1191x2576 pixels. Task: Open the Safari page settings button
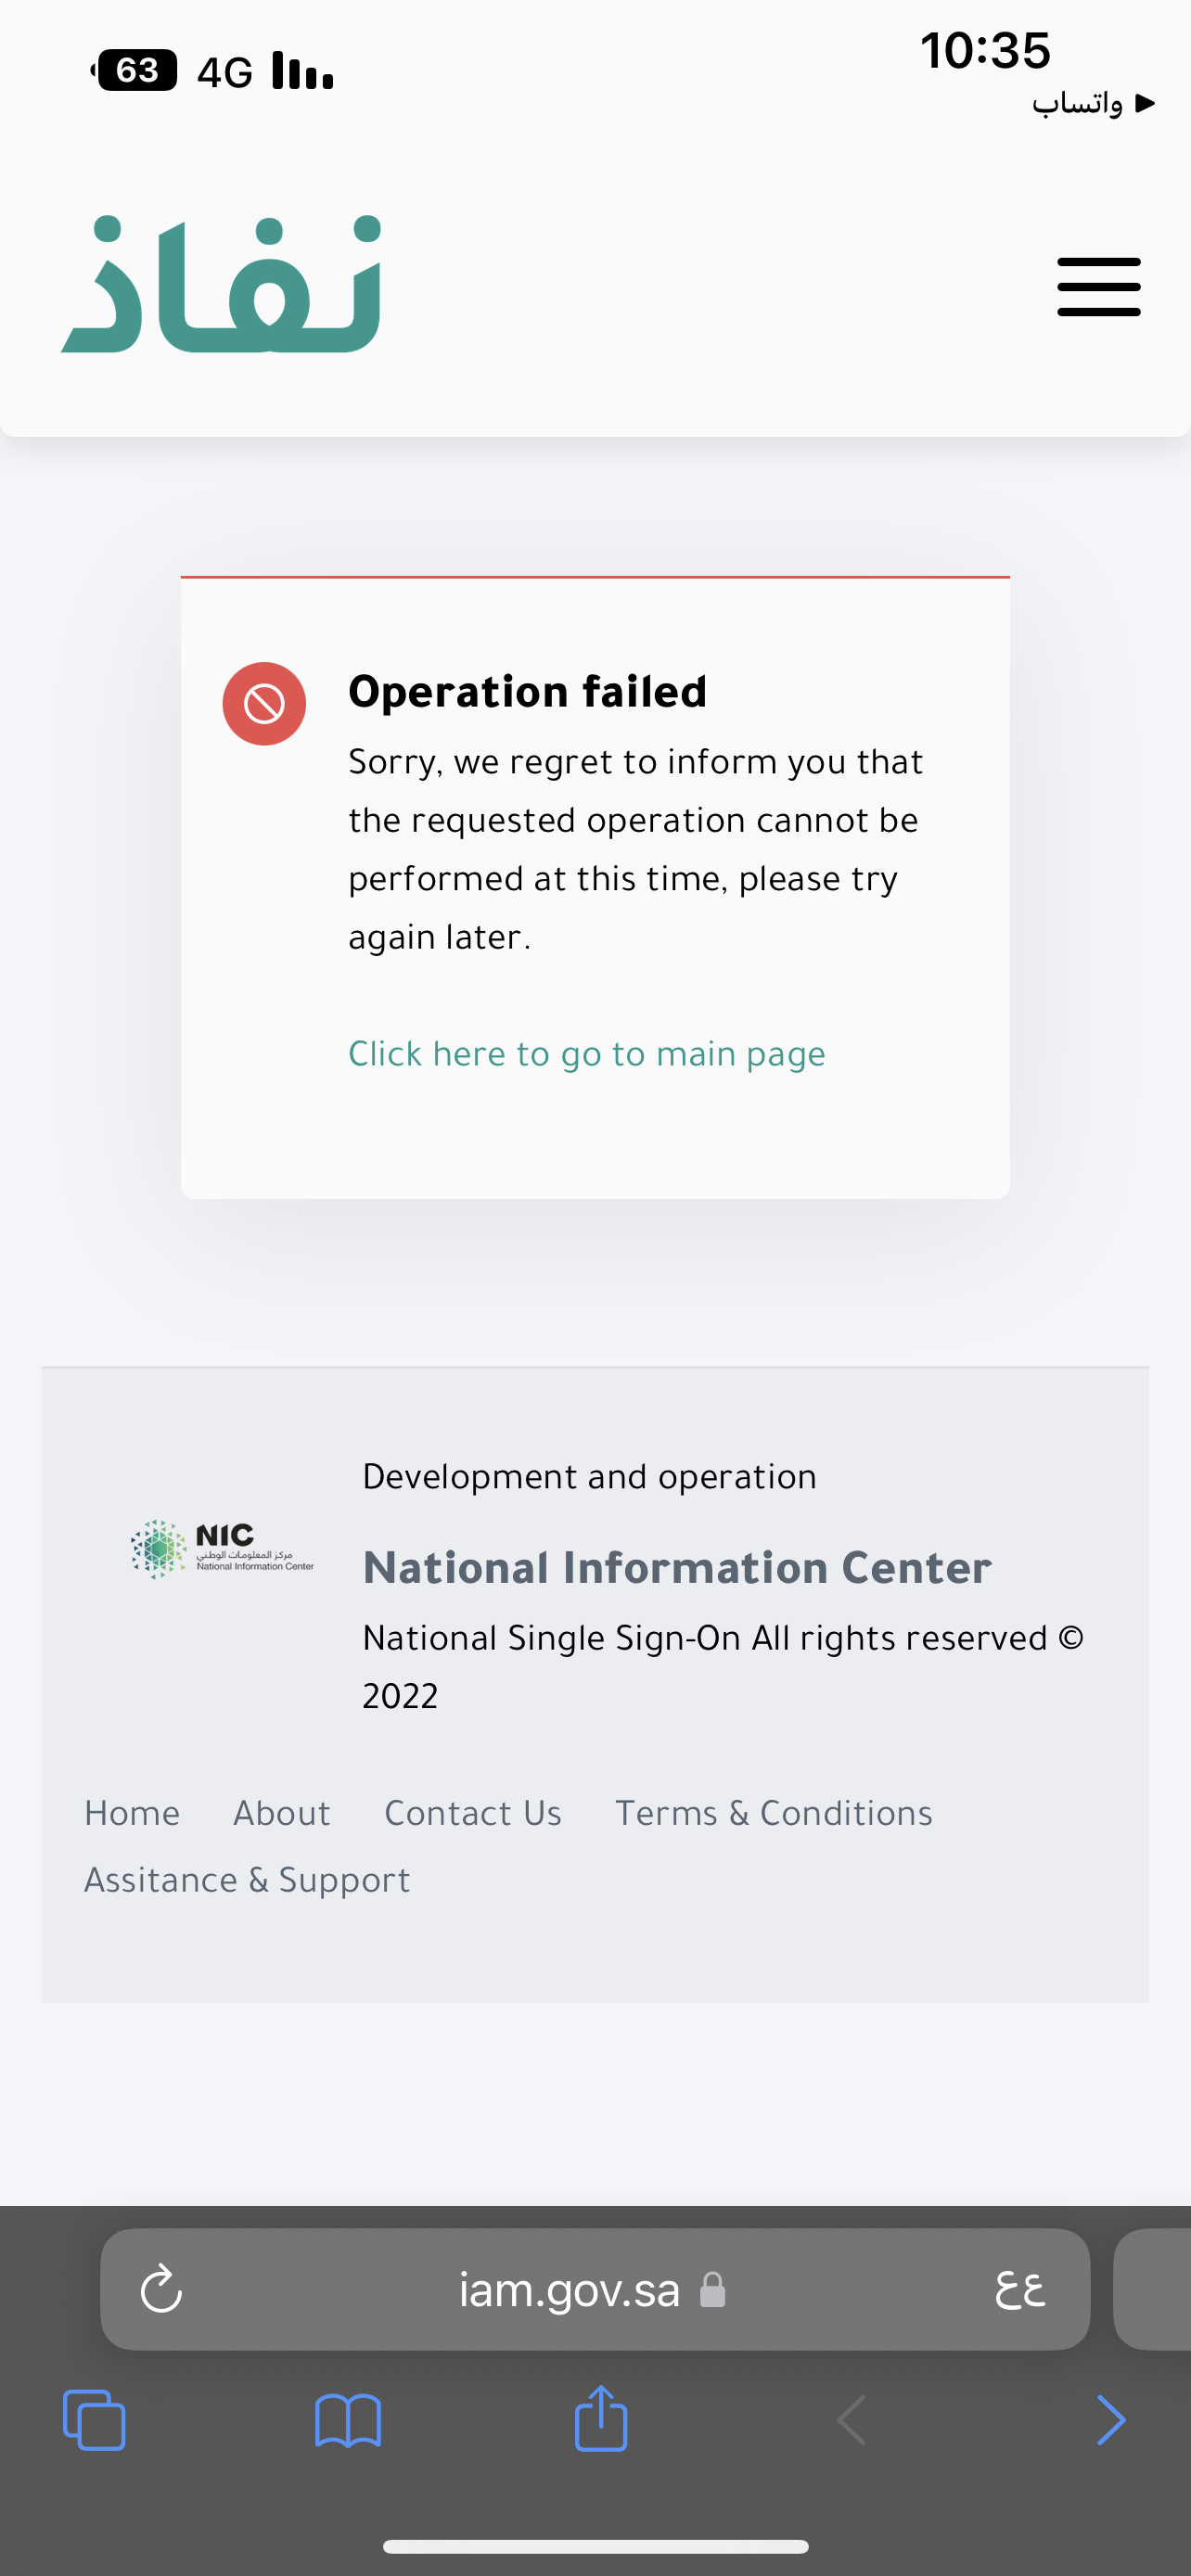point(1020,2289)
